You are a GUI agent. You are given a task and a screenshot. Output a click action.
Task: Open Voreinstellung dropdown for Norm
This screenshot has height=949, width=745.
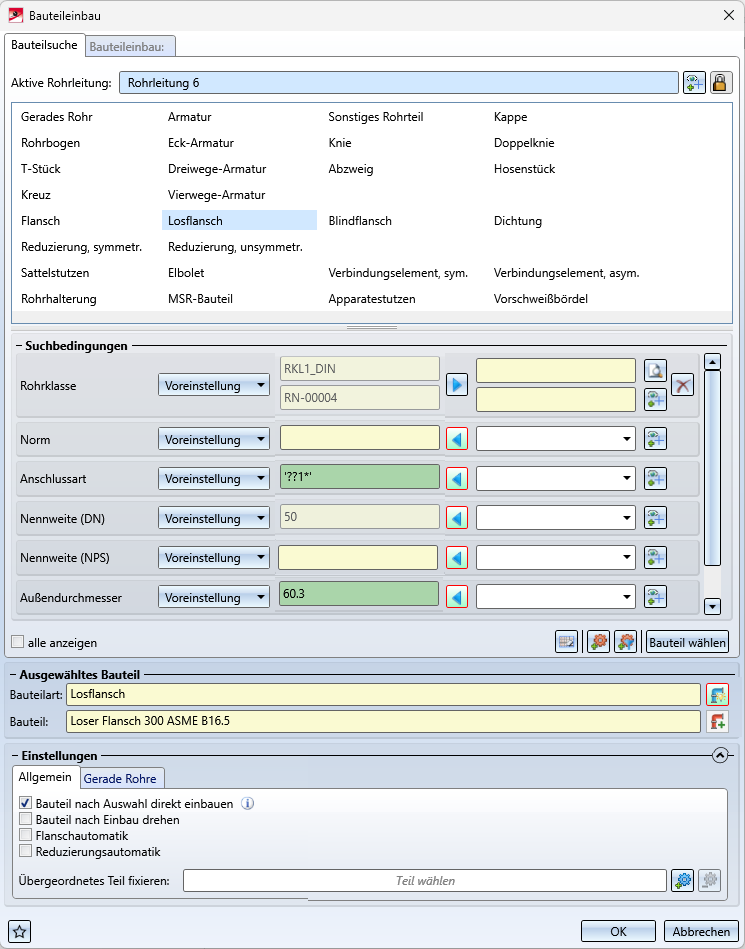click(x=214, y=439)
